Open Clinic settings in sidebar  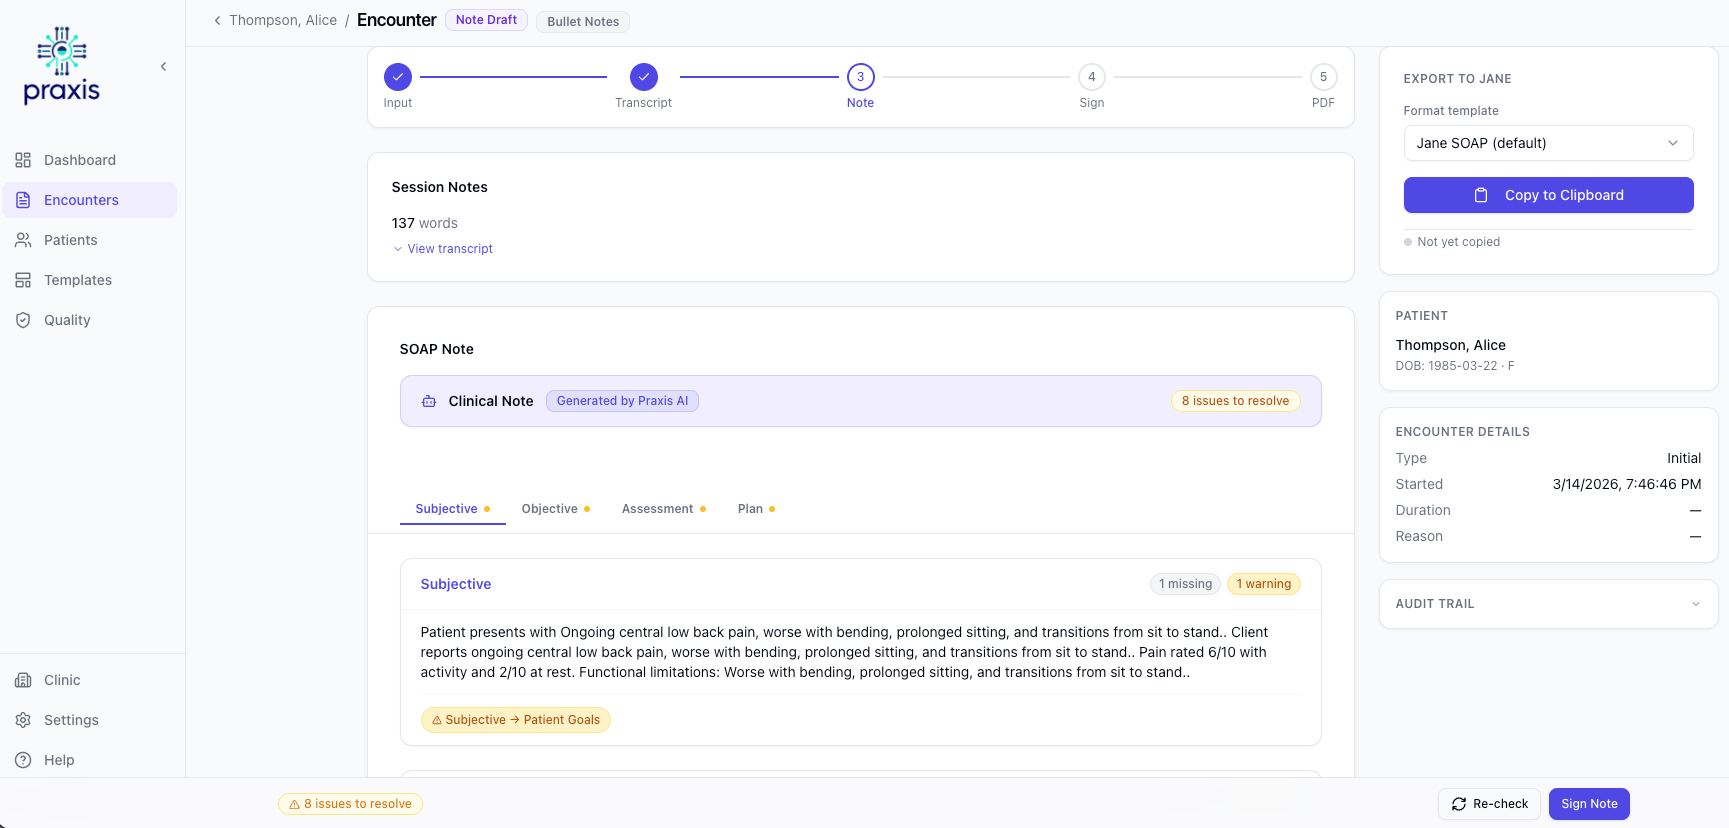pyautogui.click(x=61, y=680)
